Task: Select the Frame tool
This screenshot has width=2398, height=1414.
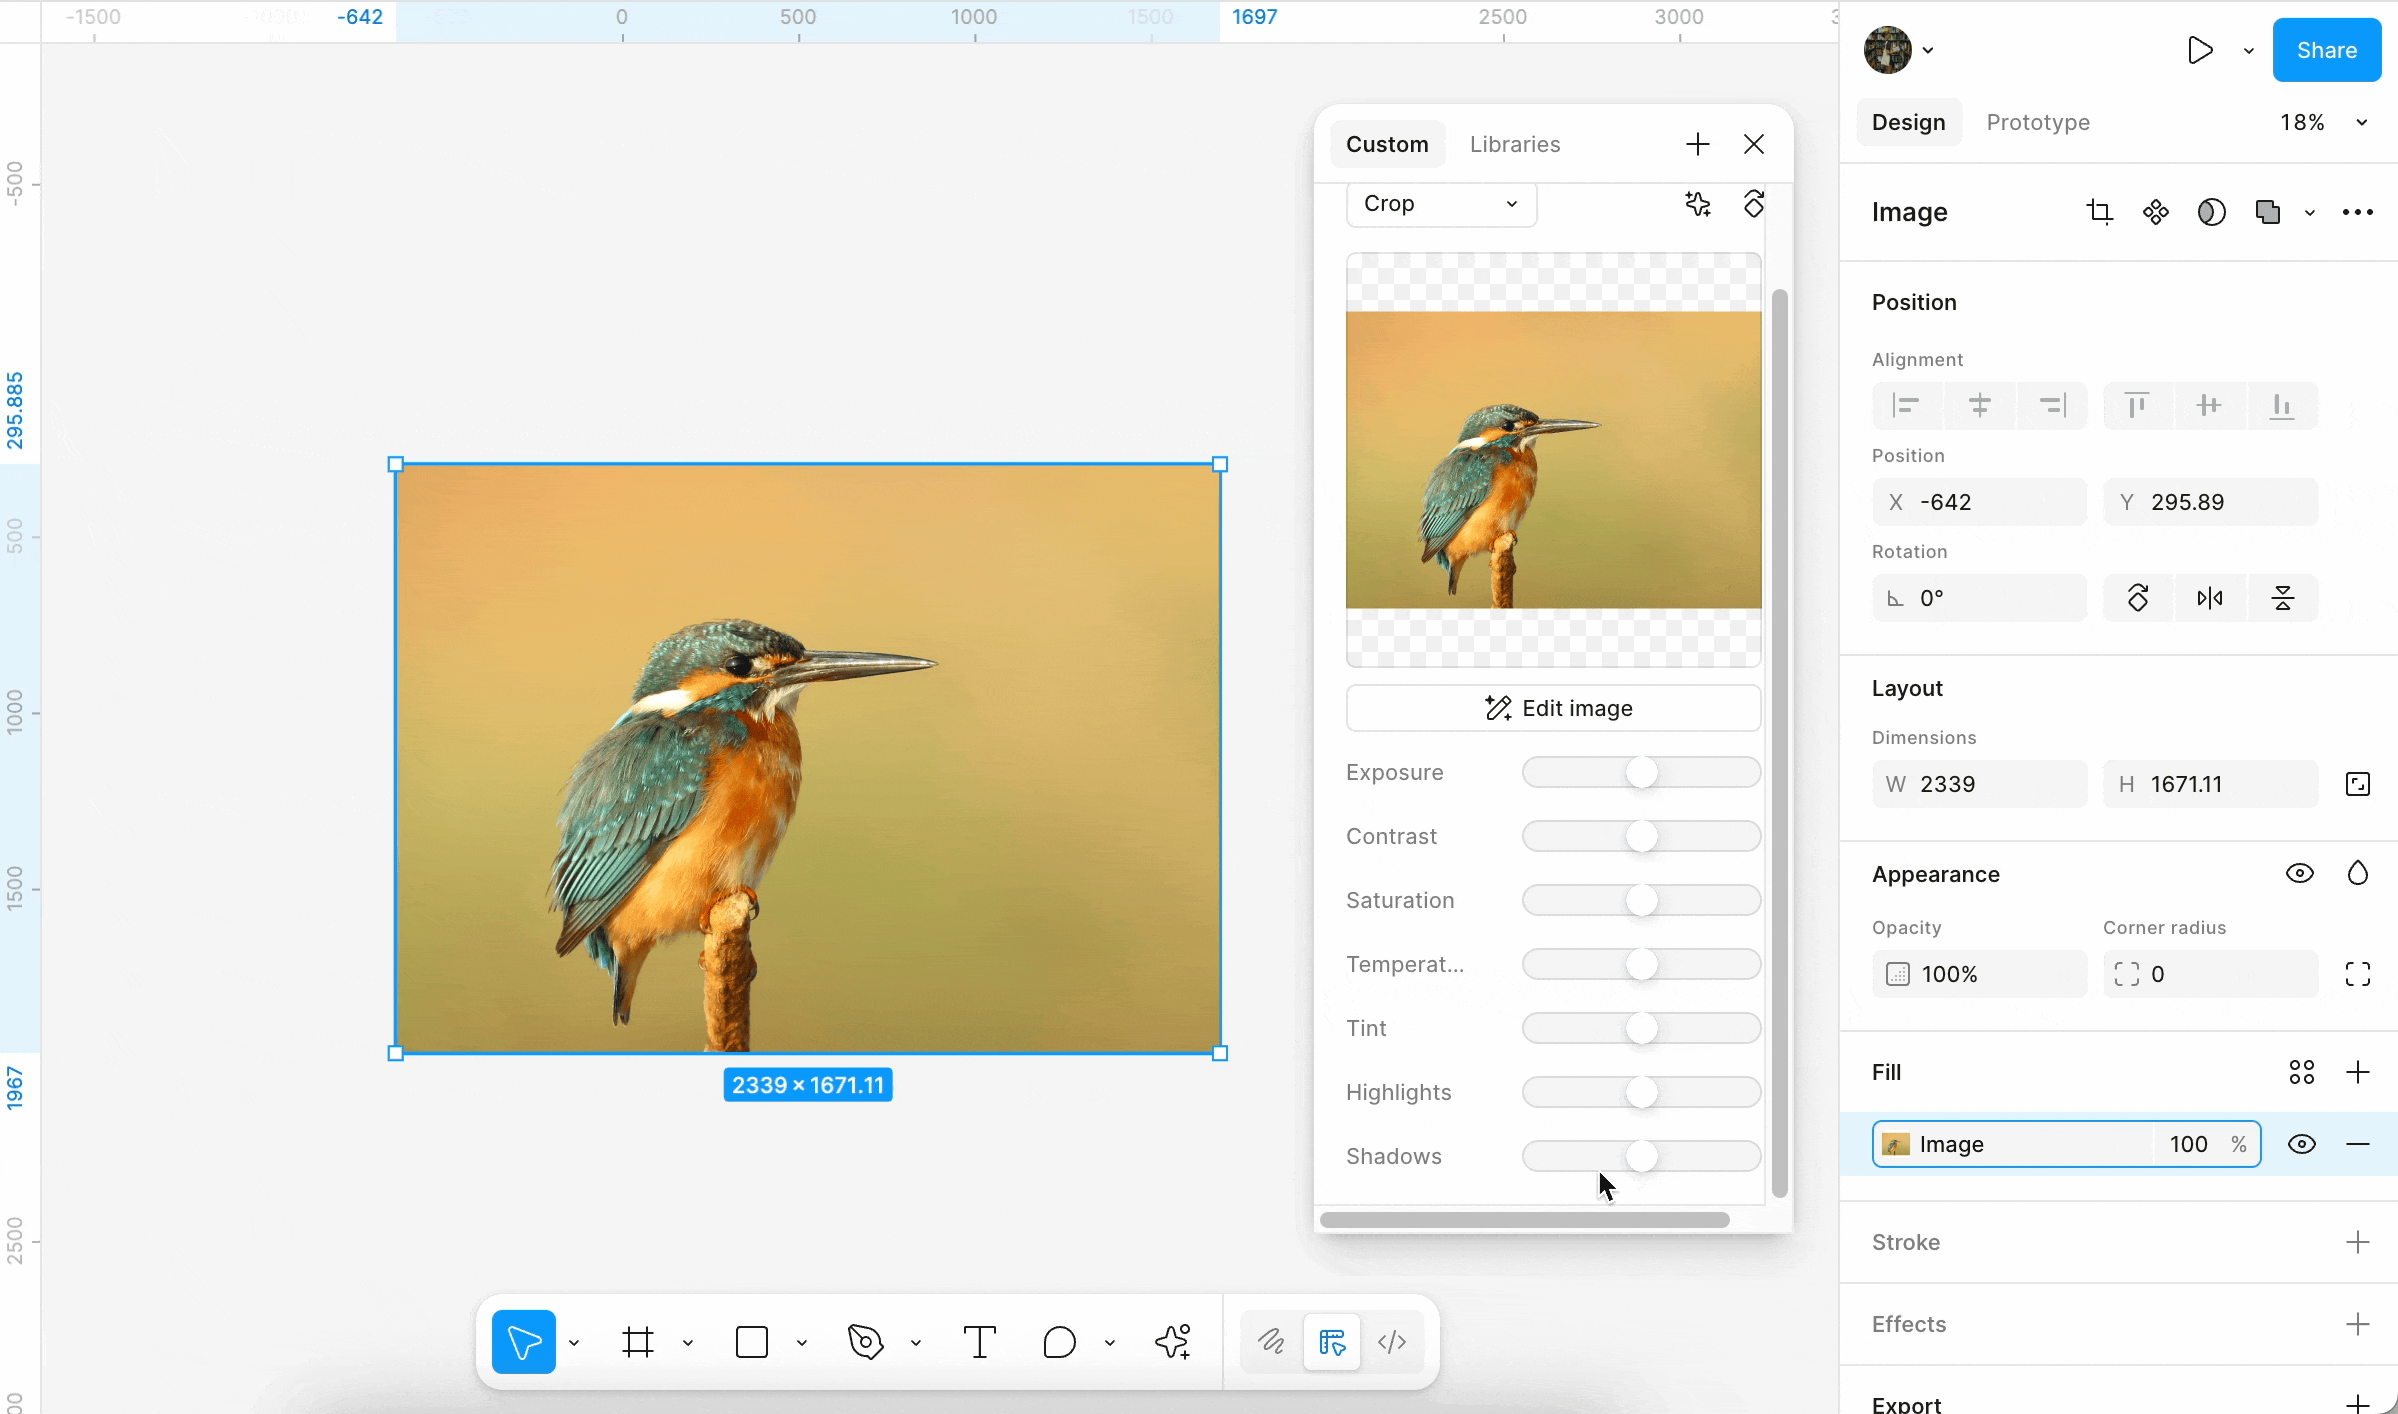Action: coord(637,1342)
